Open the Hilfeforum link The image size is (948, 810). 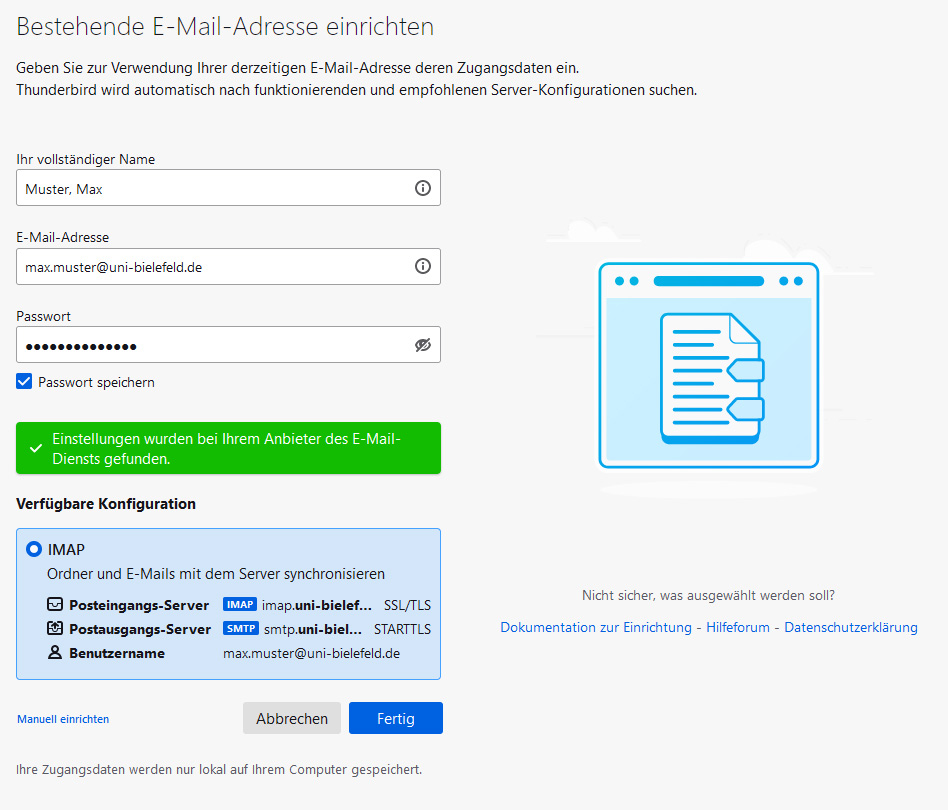[x=737, y=628]
